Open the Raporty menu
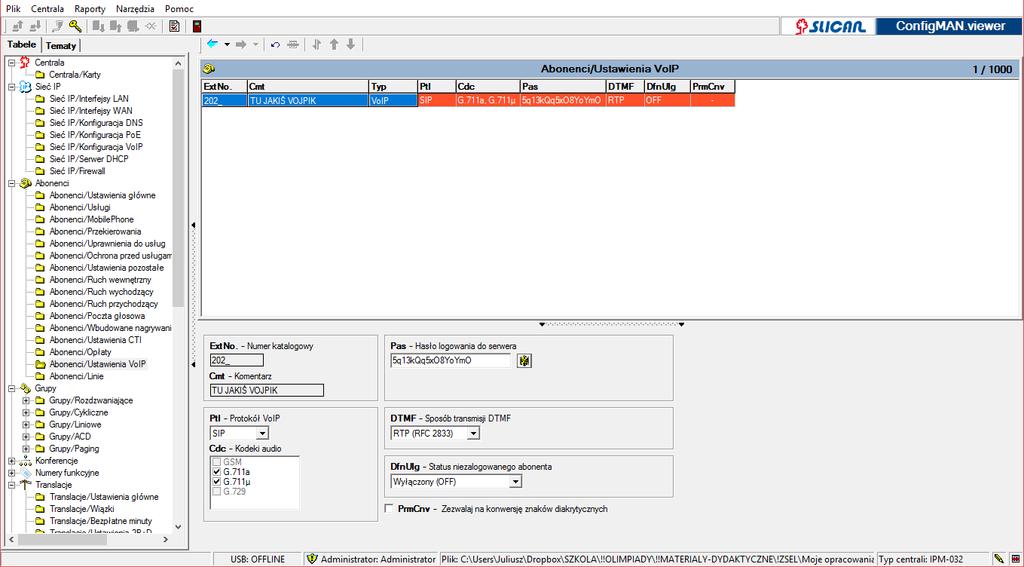Viewport: 1024px width, 567px height. (x=89, y=8)
